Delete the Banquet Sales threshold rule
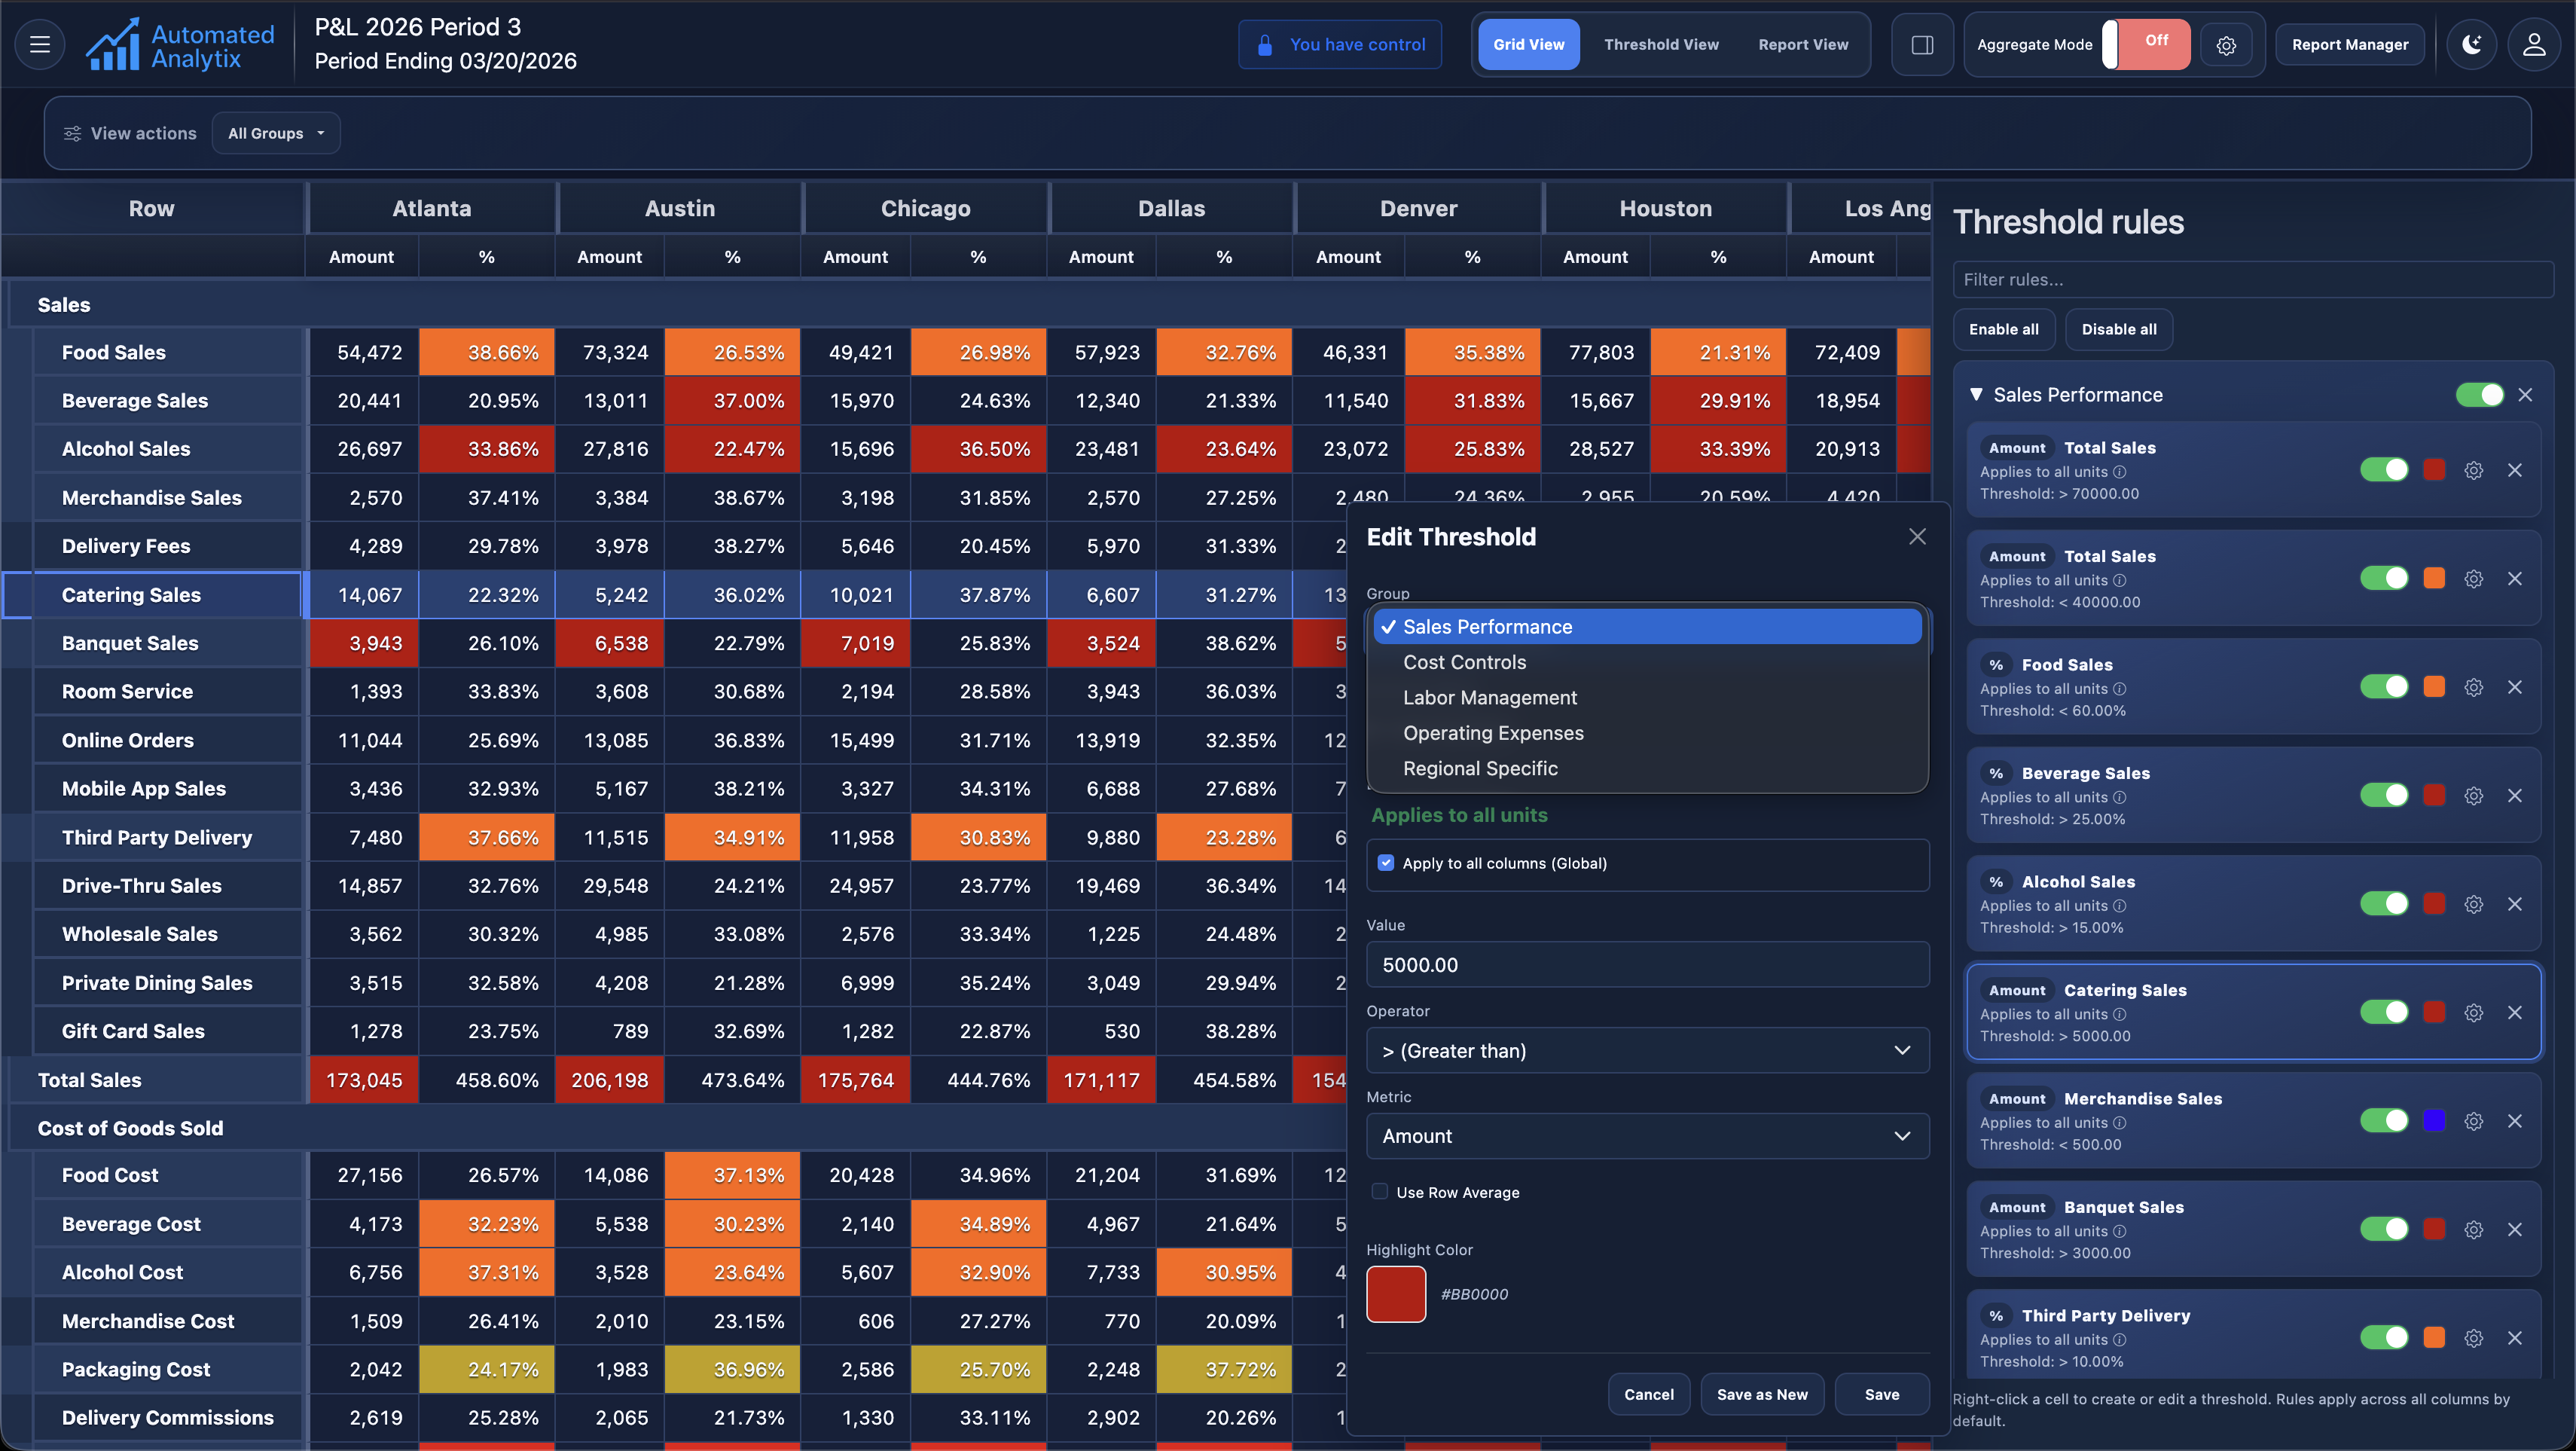 [2514, 1229]
